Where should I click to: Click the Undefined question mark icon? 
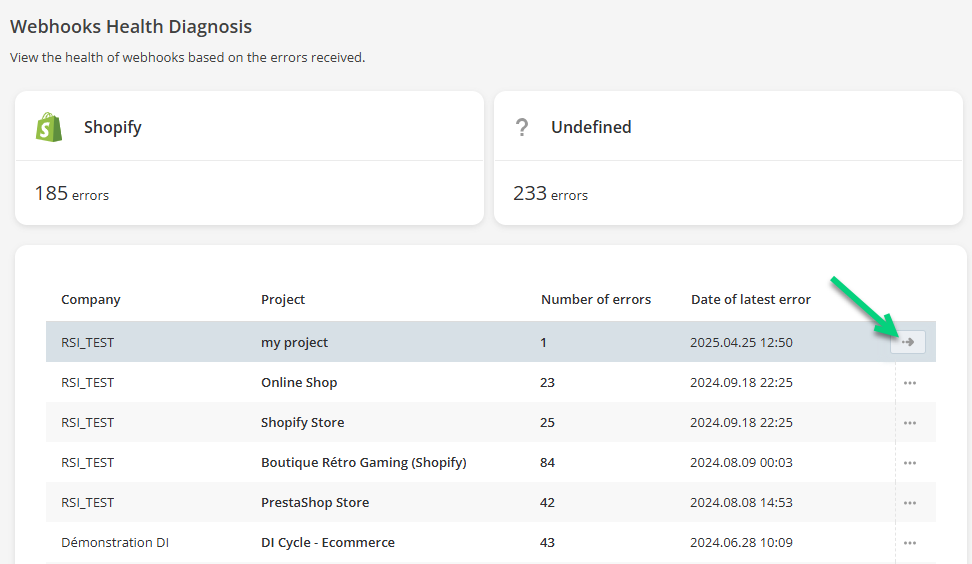[522, 128]
